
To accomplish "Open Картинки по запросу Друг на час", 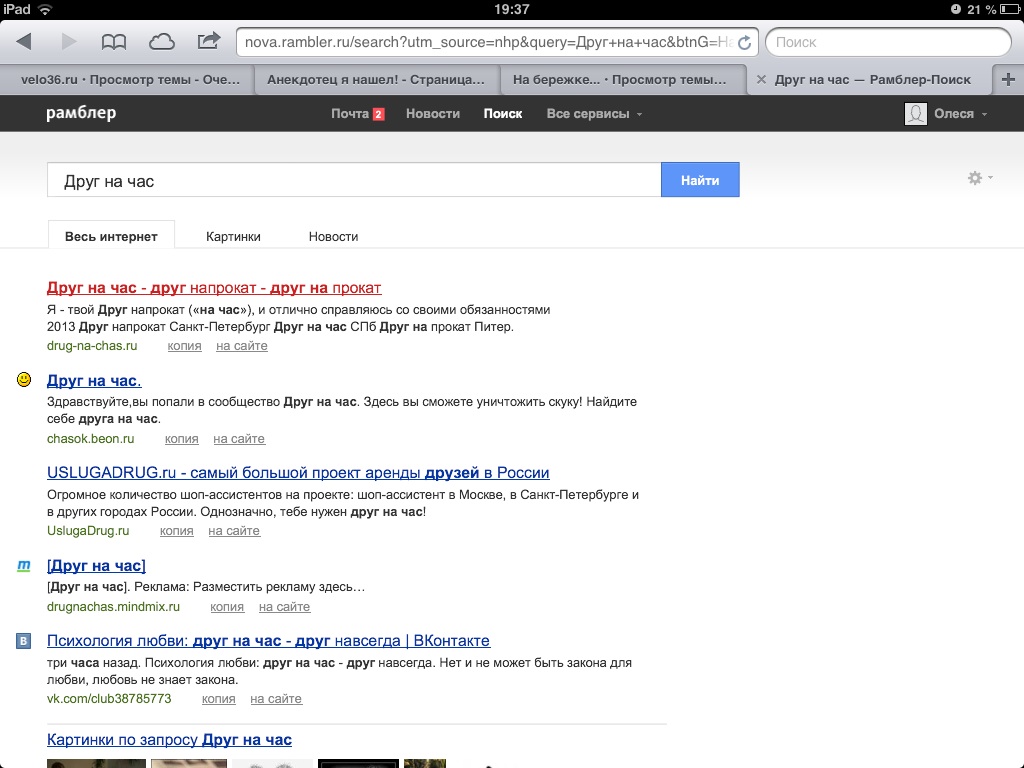I will click(x=169, y=740).
